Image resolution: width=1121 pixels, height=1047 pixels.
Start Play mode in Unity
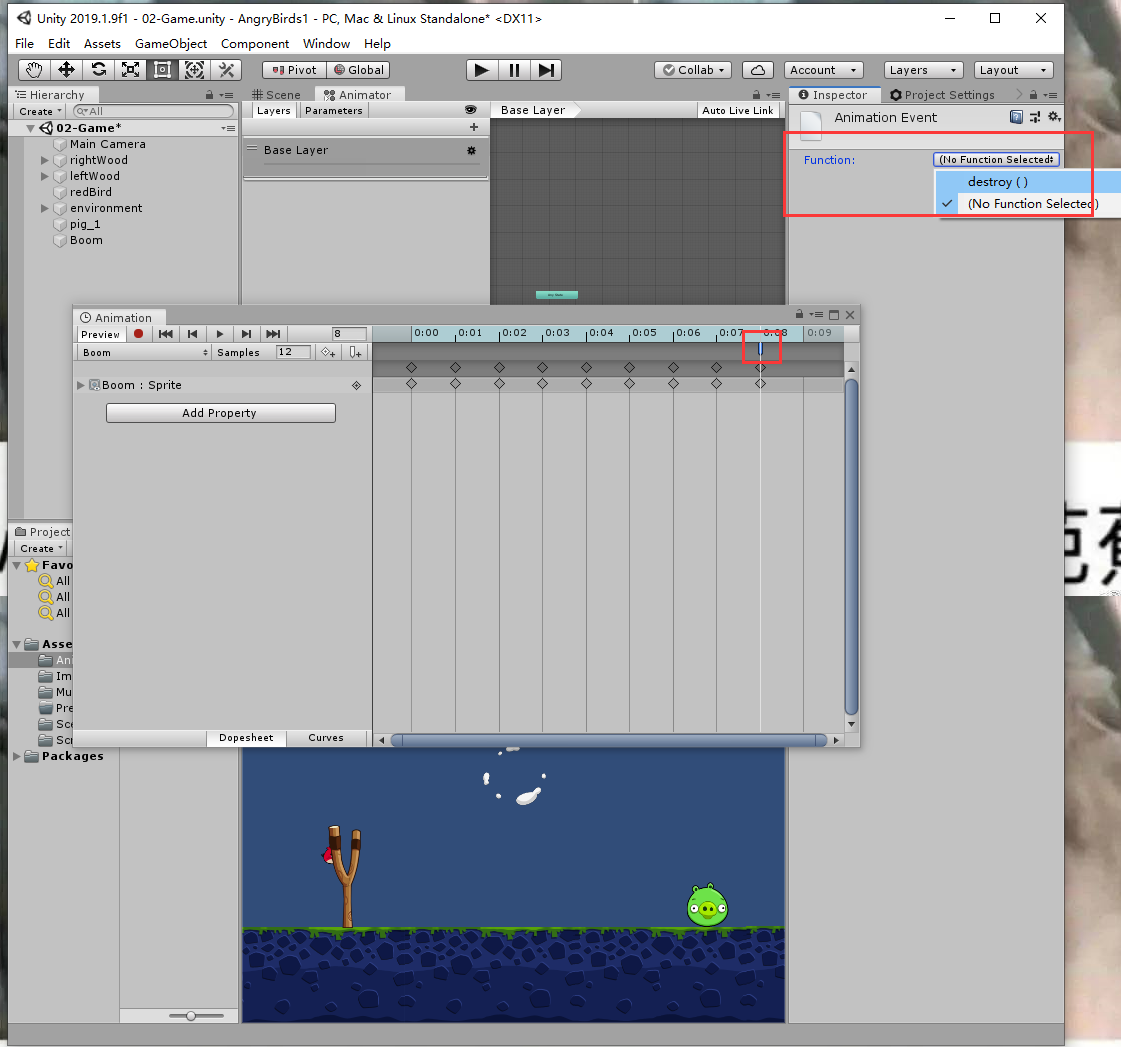pos(482,70)
